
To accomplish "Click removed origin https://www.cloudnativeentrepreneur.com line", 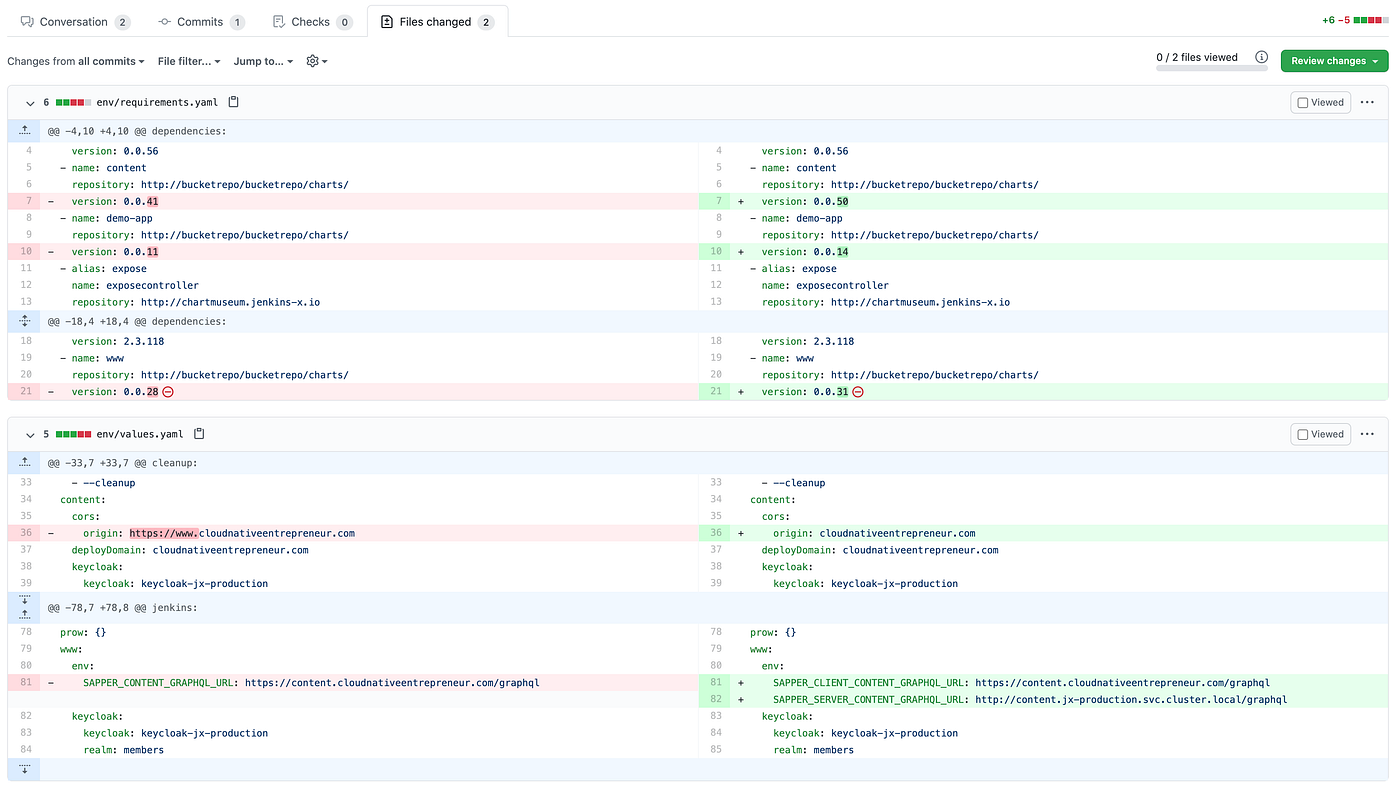I will tap(353, 533).
